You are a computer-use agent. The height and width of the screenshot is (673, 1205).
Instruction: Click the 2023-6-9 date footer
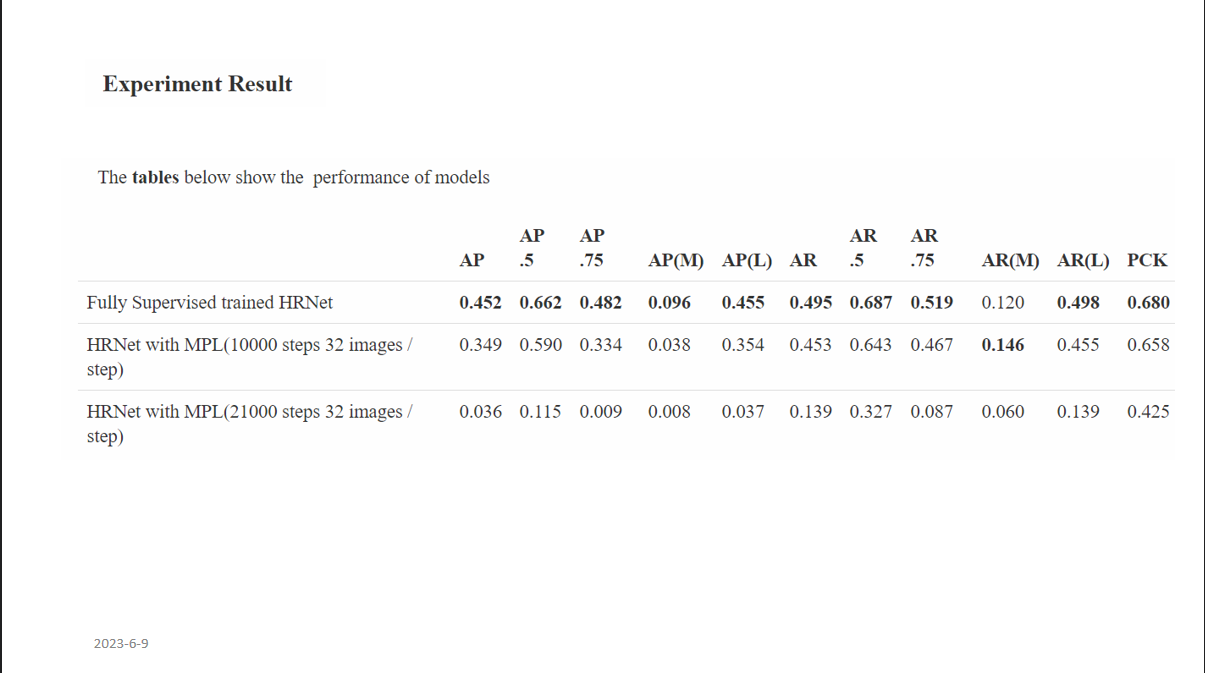(121, 643)
